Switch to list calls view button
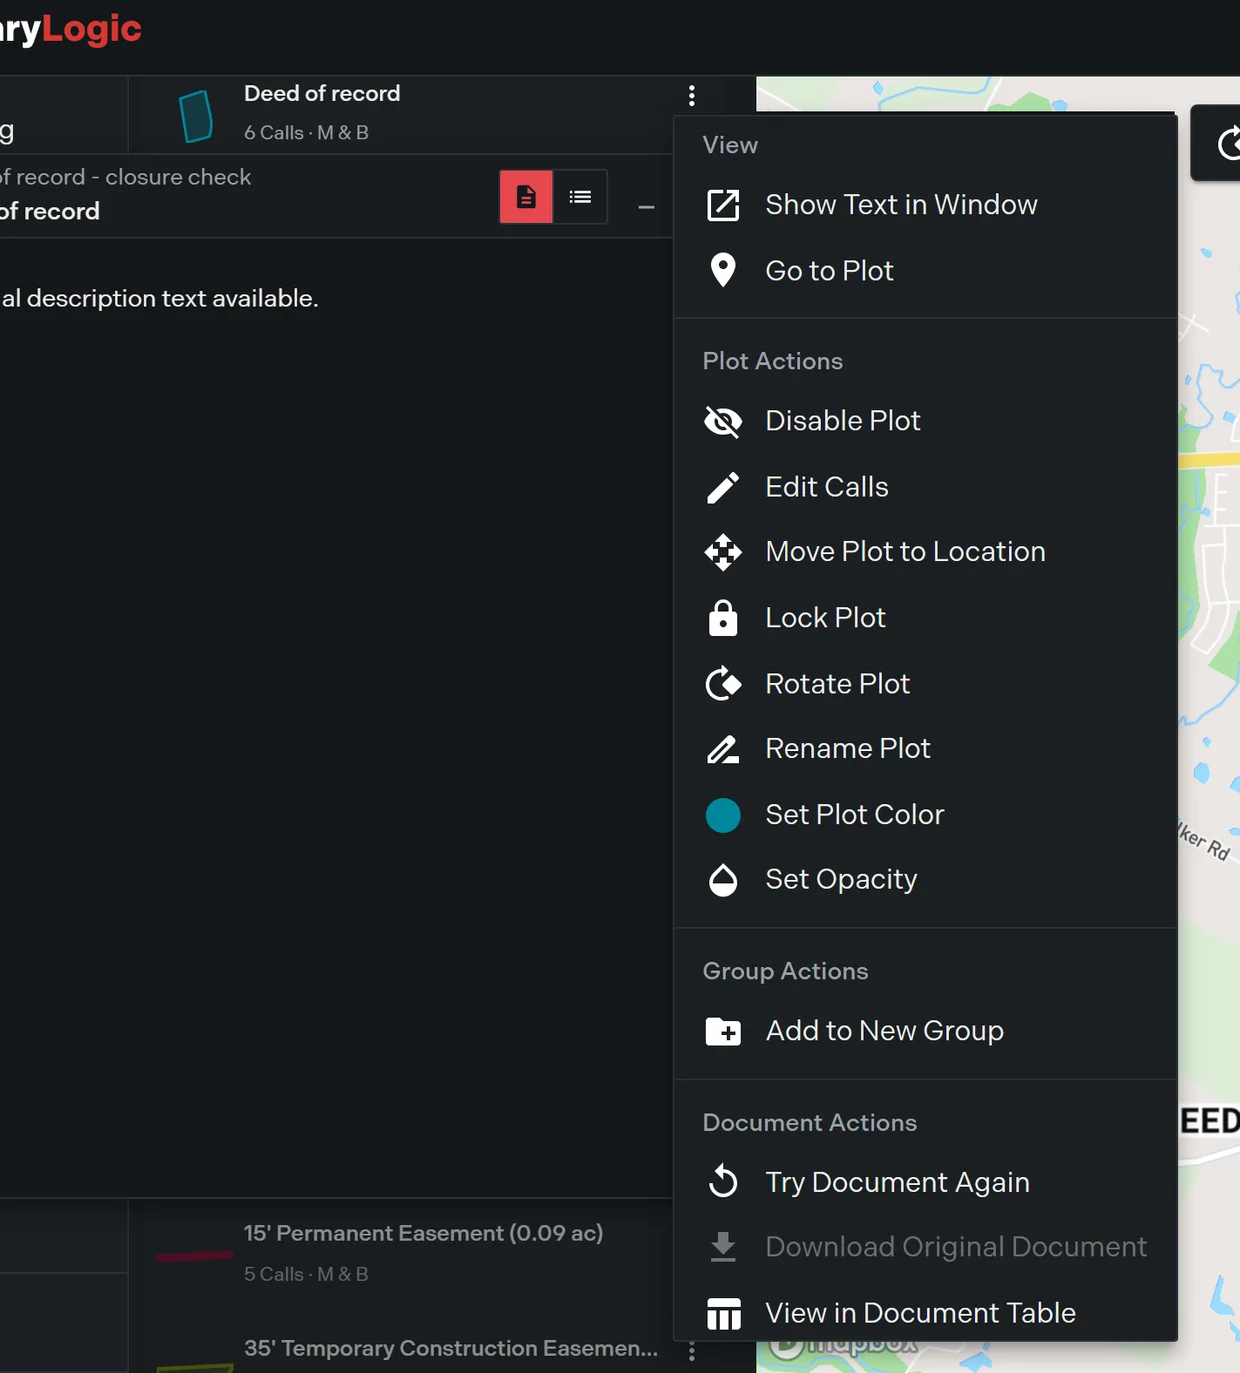 pyautogui.click(x=580, y=197)
